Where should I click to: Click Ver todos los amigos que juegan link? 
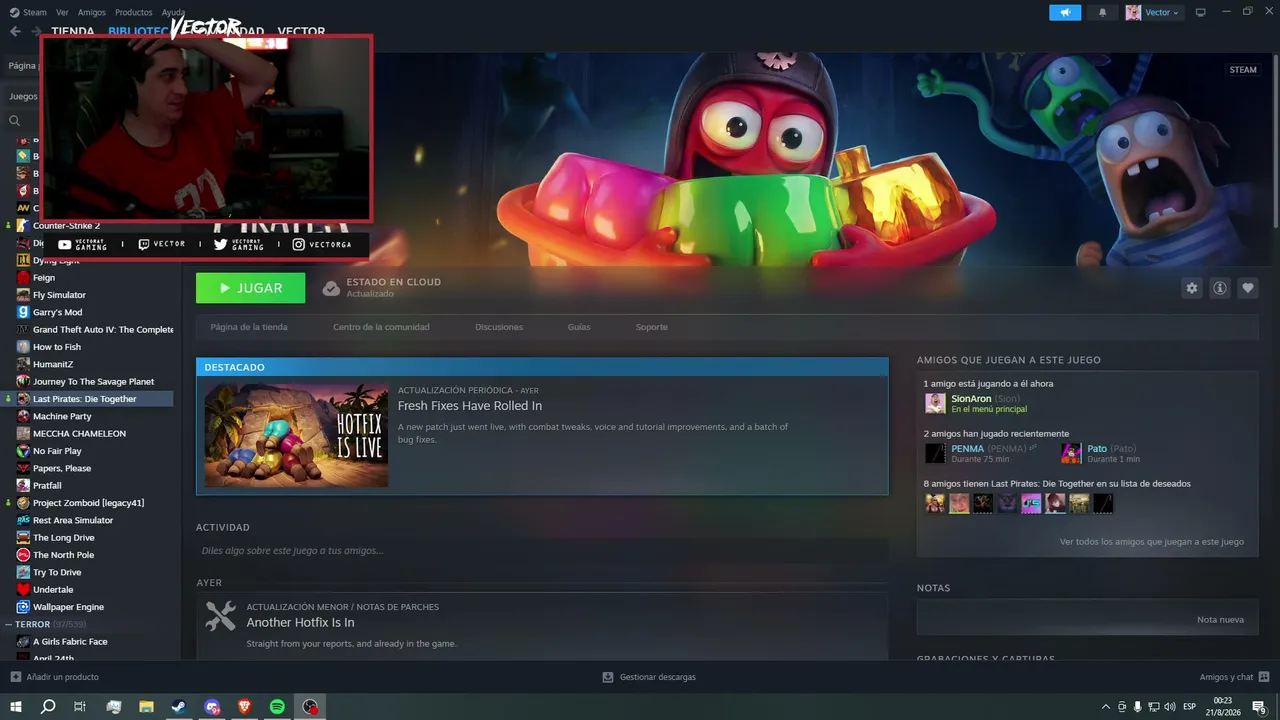(1152, 542)
